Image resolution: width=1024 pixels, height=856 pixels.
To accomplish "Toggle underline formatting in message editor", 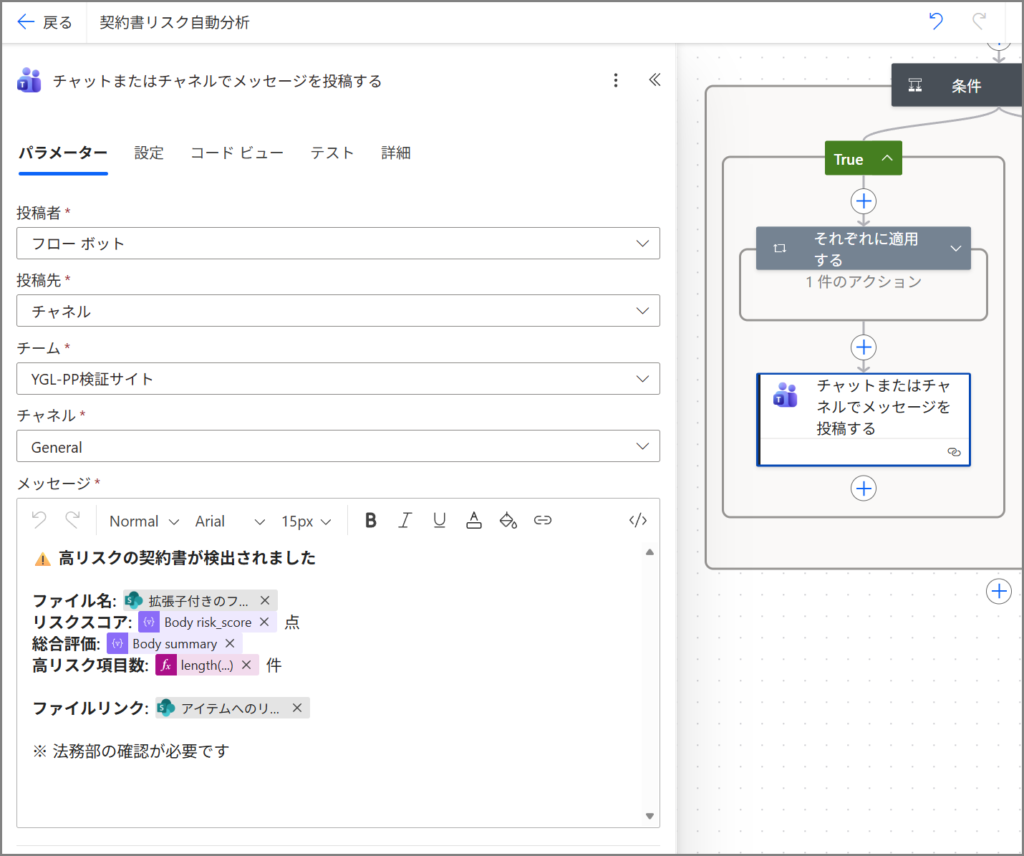I will tap(439, 520).
